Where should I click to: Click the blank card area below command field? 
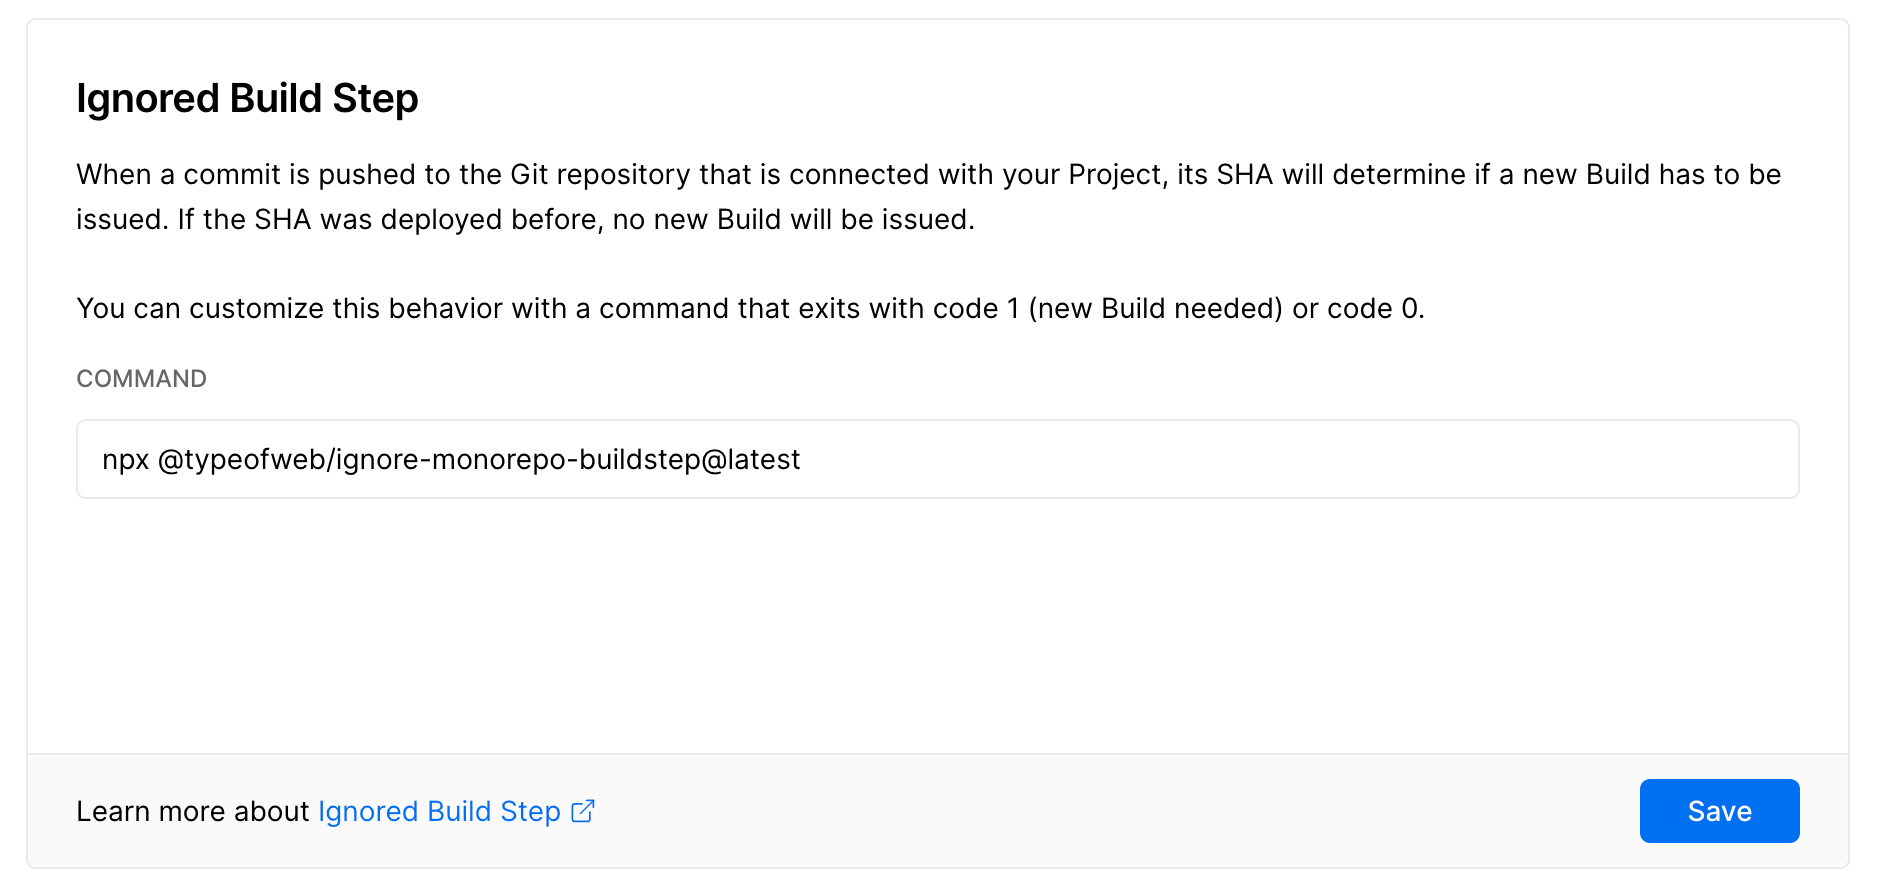(x=938, y=625)
